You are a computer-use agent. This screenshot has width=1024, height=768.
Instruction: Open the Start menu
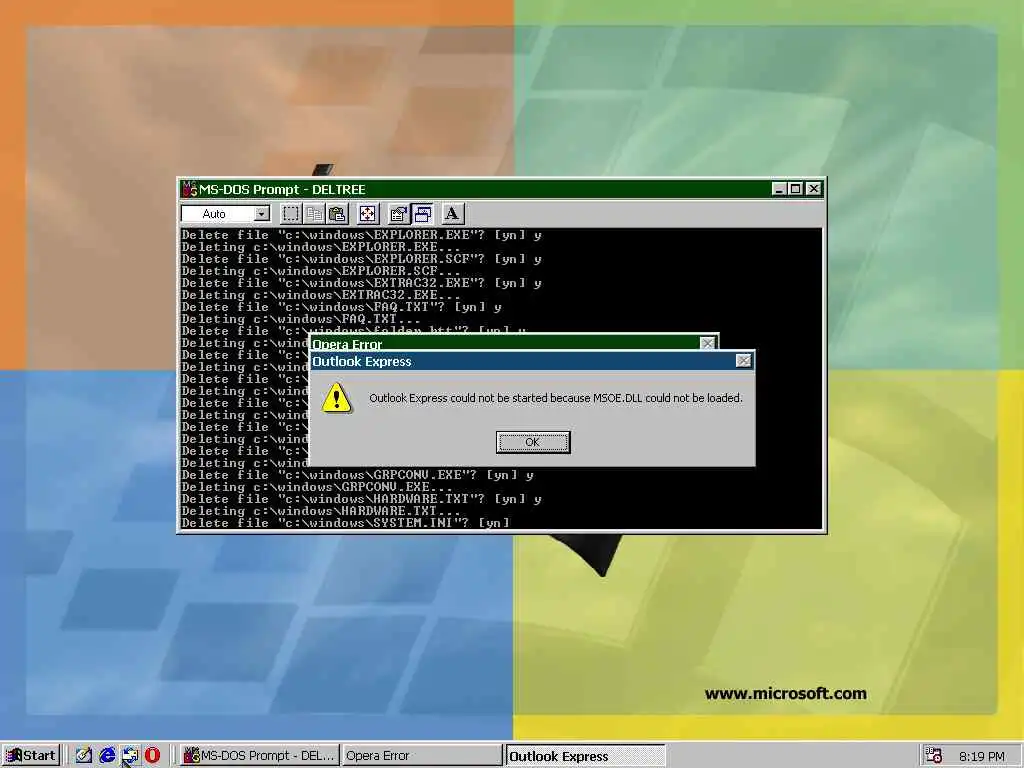pos(31,756)
